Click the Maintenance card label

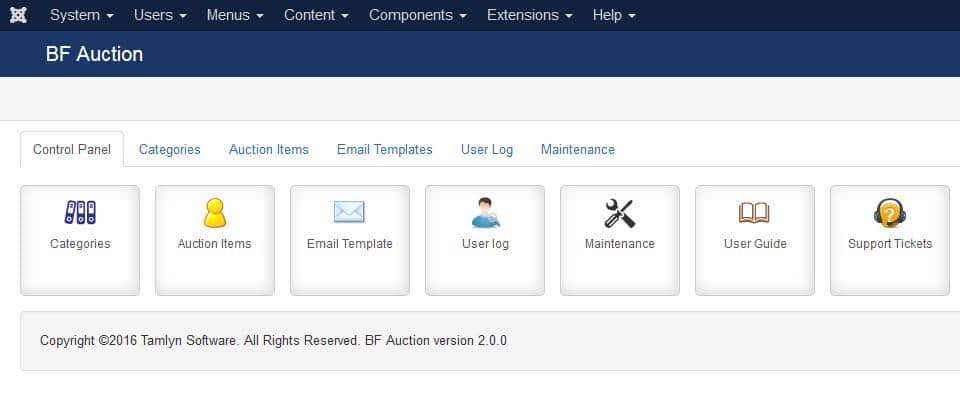point(620,244)
